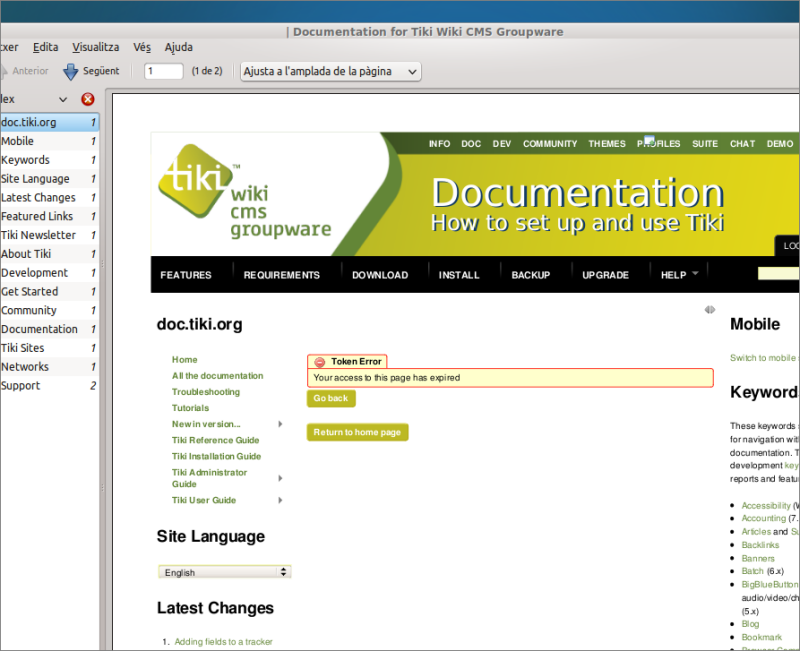
Task: Click DEV in top site bar
Action: tap(502, 144)
